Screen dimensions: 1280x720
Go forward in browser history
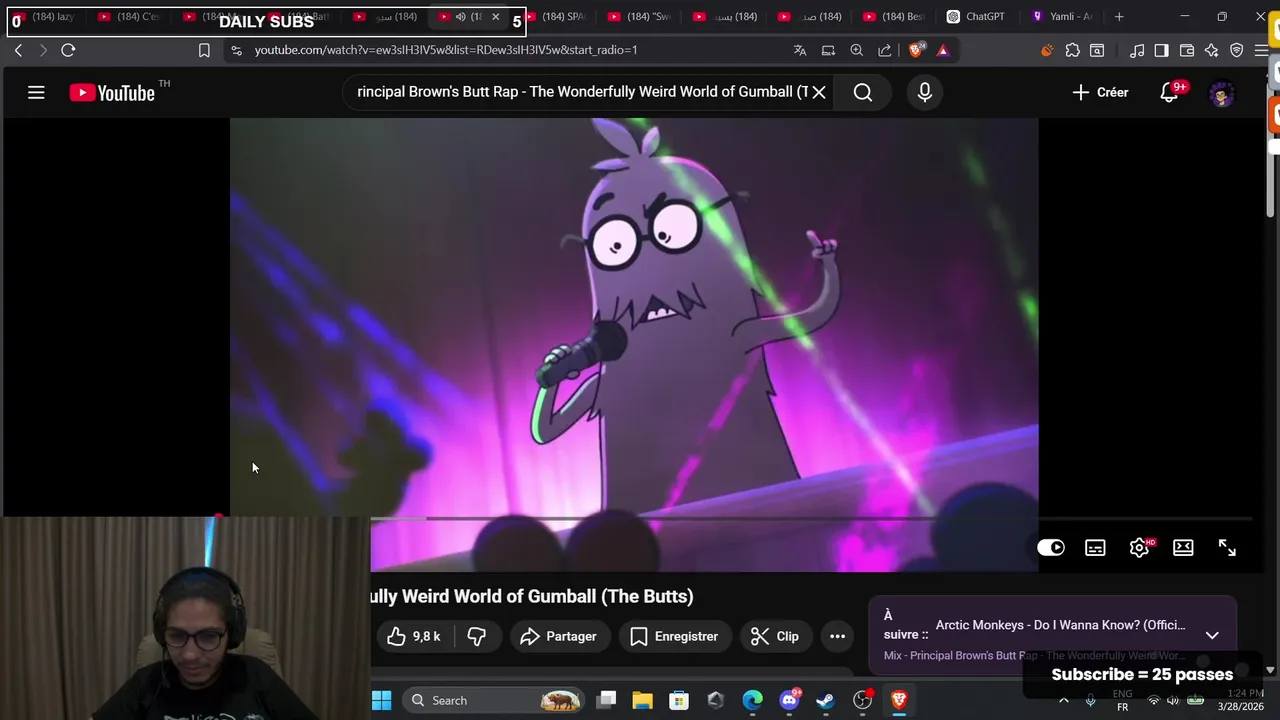point(42,50)
